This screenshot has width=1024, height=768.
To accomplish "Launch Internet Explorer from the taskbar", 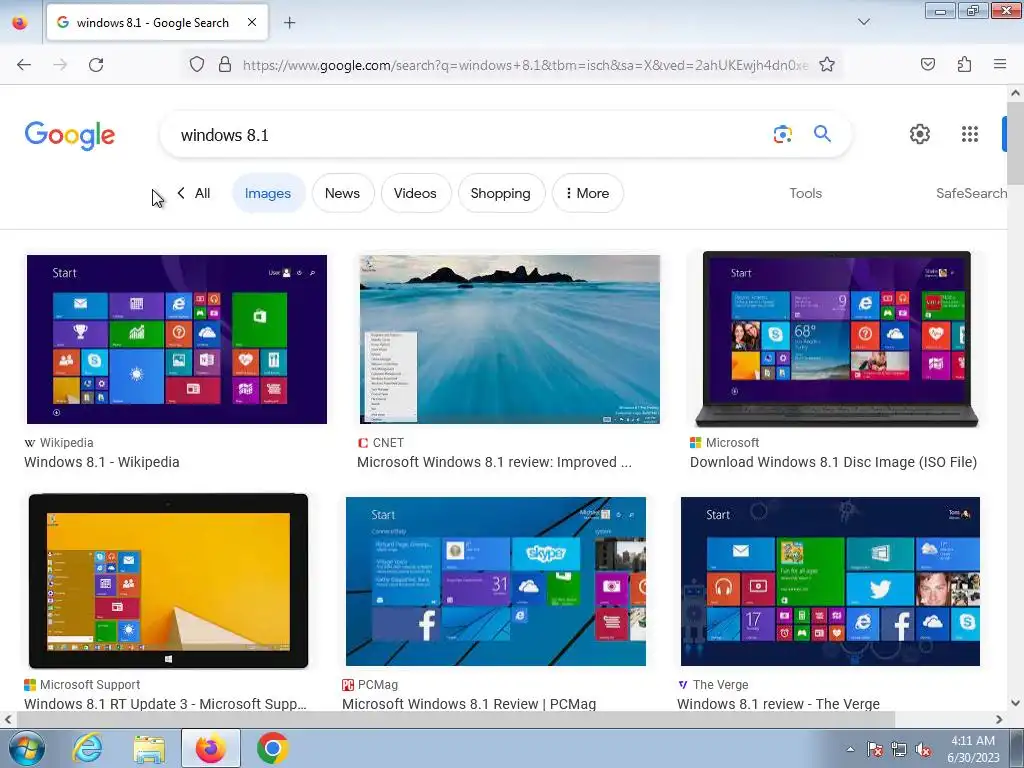I will pos(88,748).
